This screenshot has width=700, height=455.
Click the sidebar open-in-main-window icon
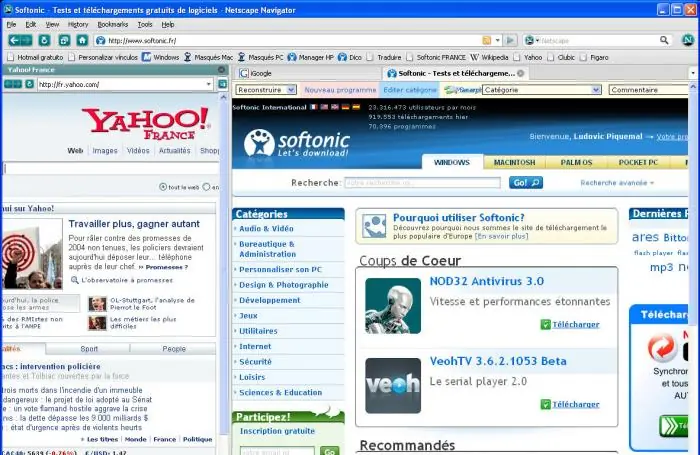coord(222,84)
